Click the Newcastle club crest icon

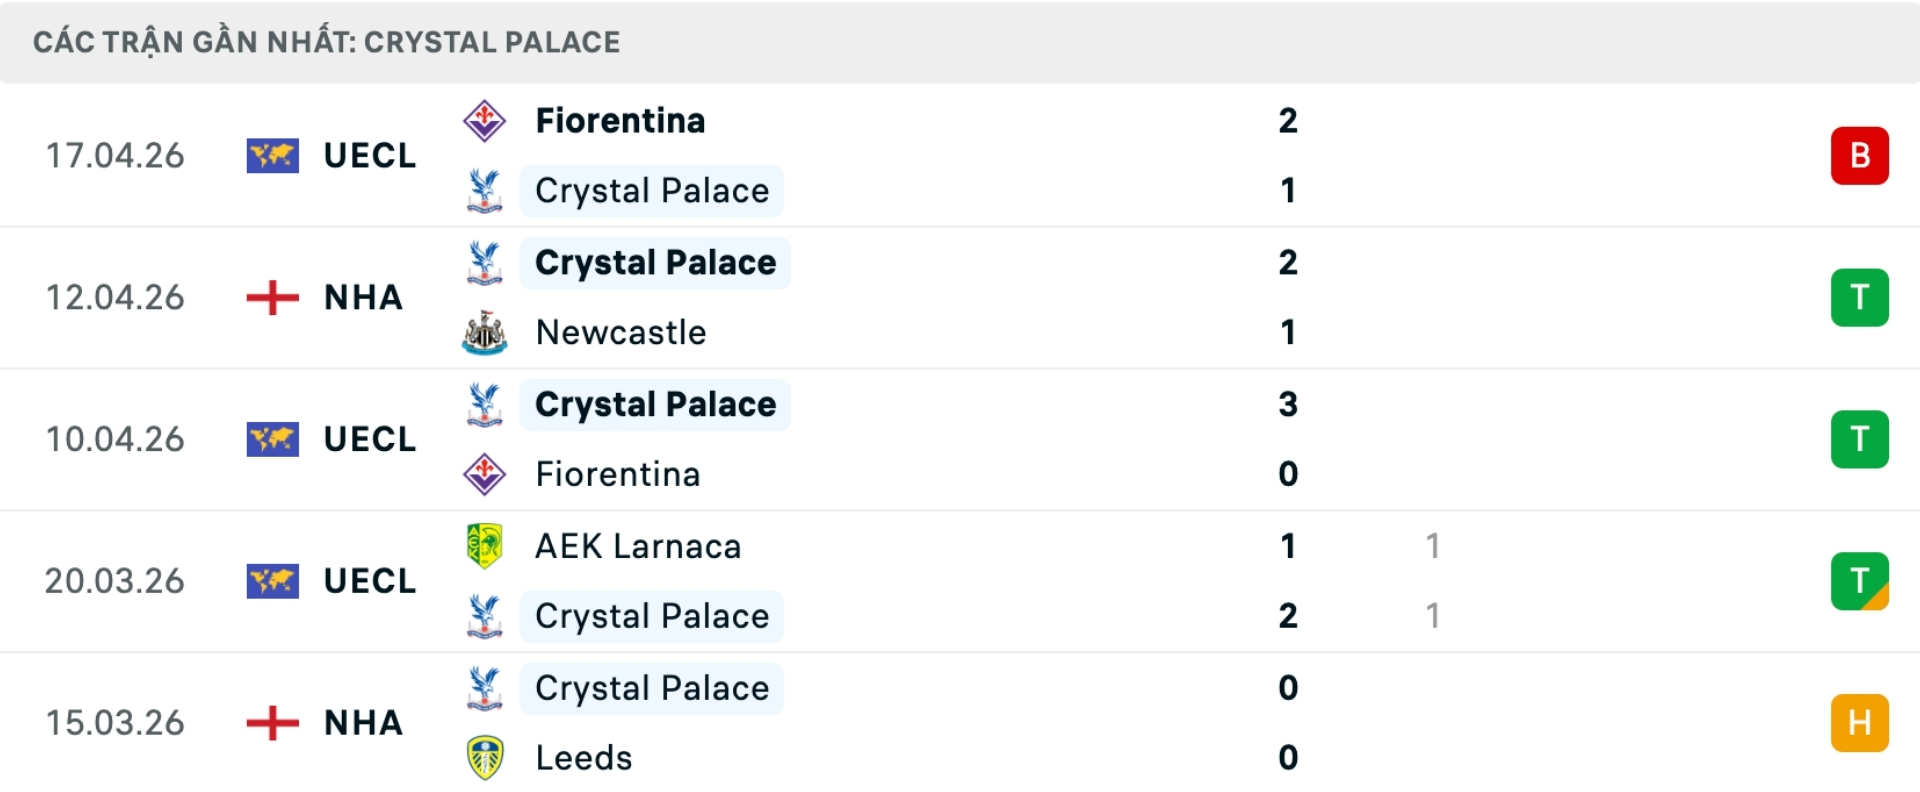[485, 333]
